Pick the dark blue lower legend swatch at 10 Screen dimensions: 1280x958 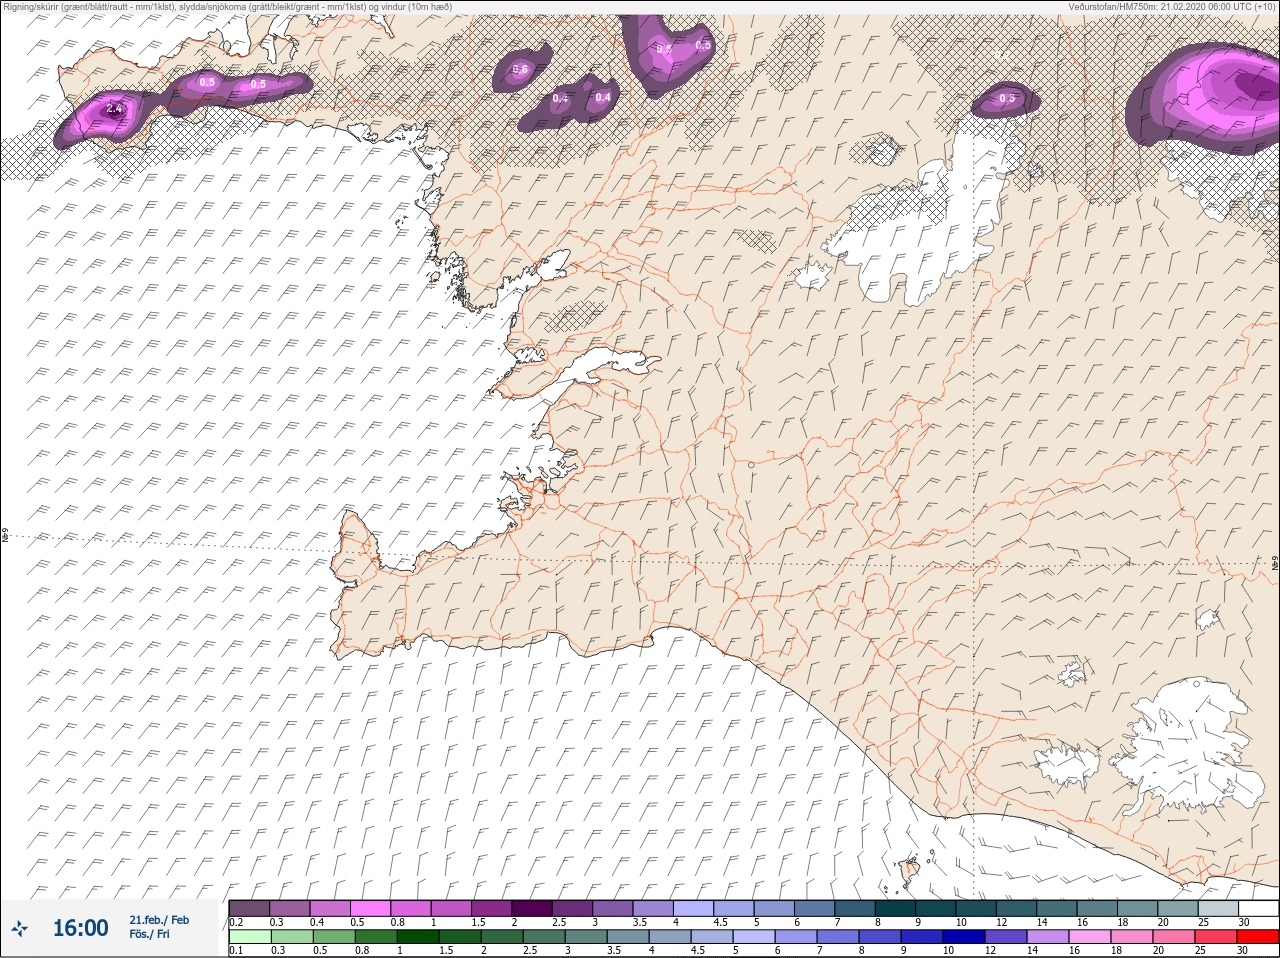click(x=966, y=937)
